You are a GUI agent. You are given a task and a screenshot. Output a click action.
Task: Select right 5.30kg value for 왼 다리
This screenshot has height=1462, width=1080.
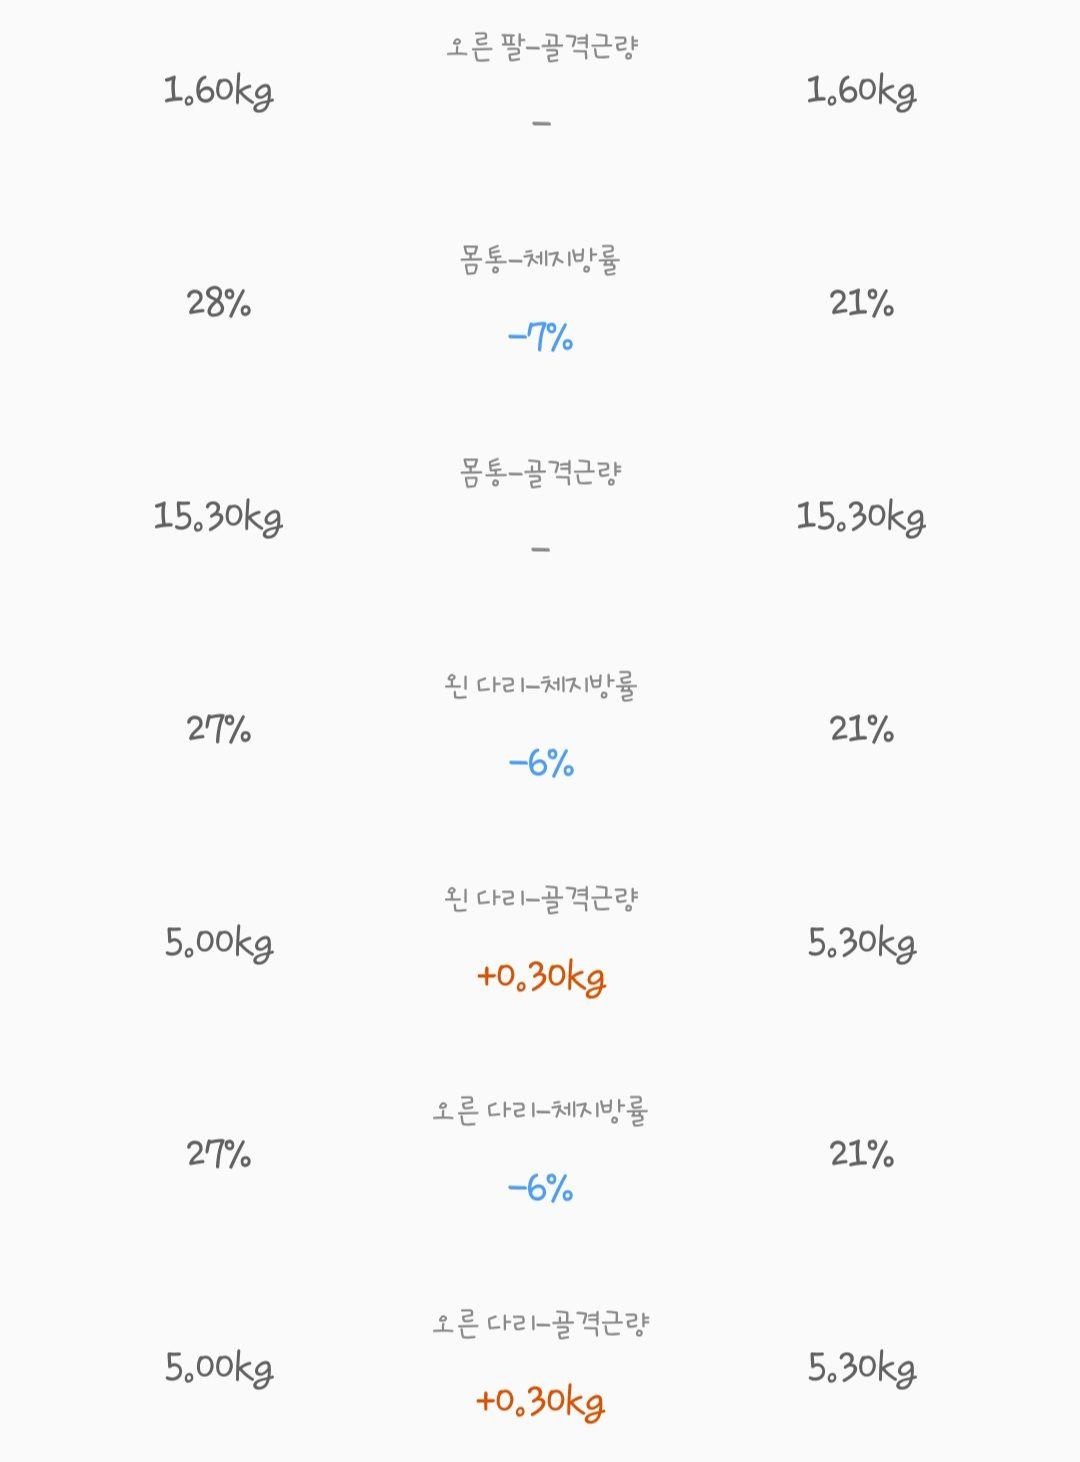tap(862, 943)
